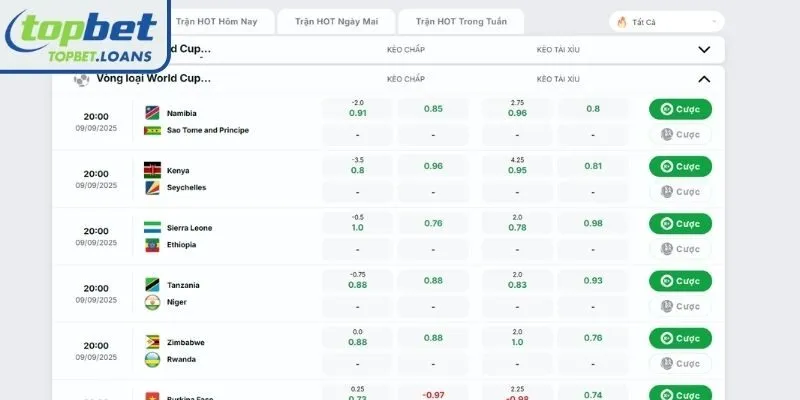
Task: Open the Tất Cả filter dropdown
Action: [666, 22]
